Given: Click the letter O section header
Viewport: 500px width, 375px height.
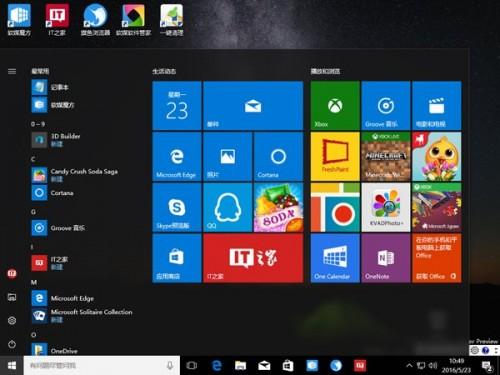Looking at the screenshot, I should click(x=33, y=335).
